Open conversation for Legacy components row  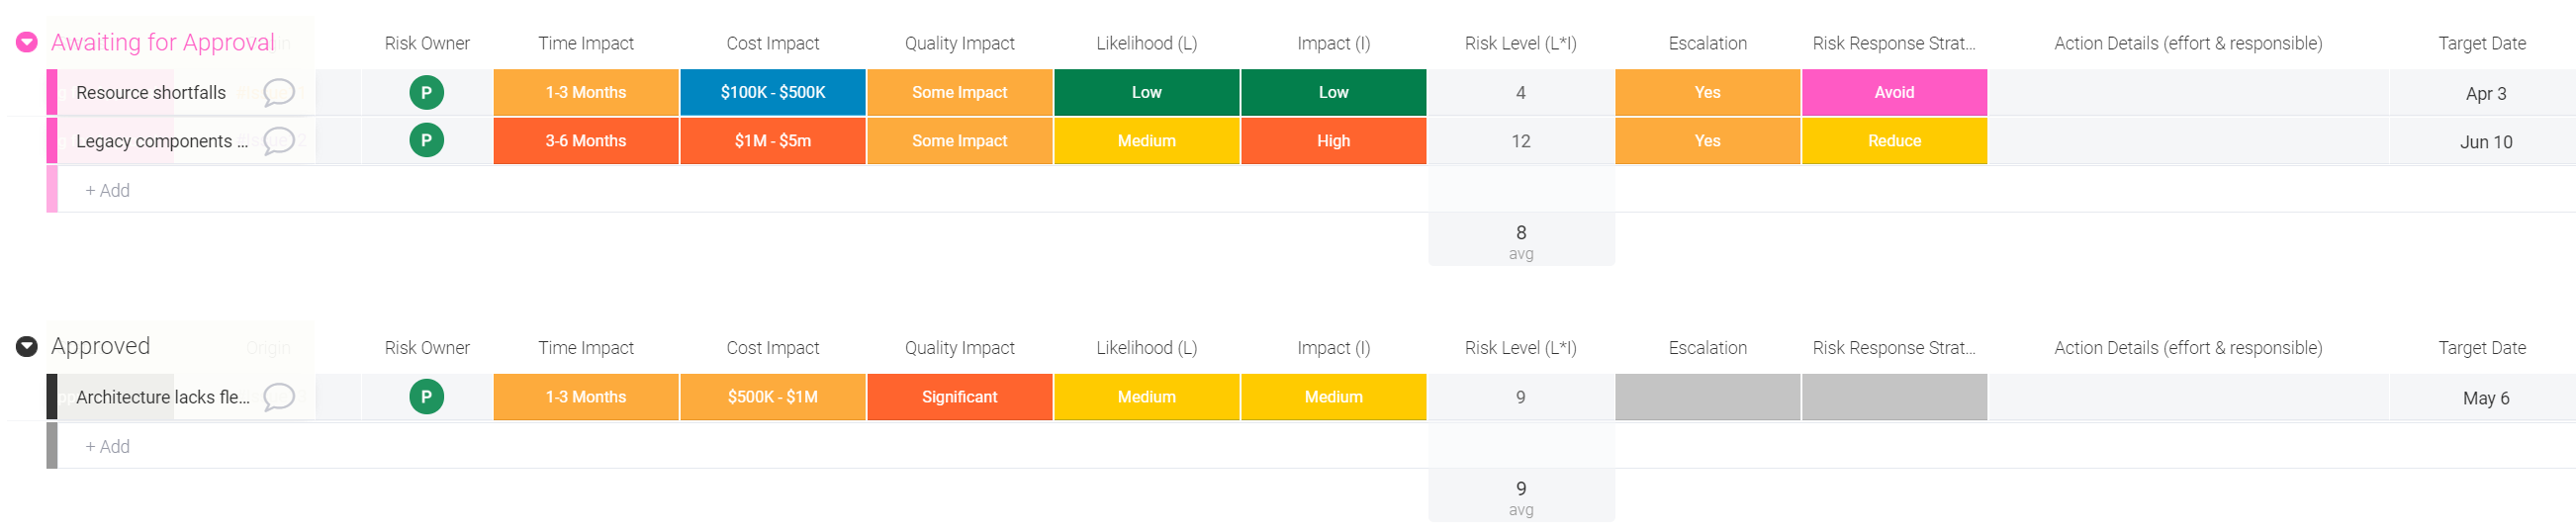[279, 141]
